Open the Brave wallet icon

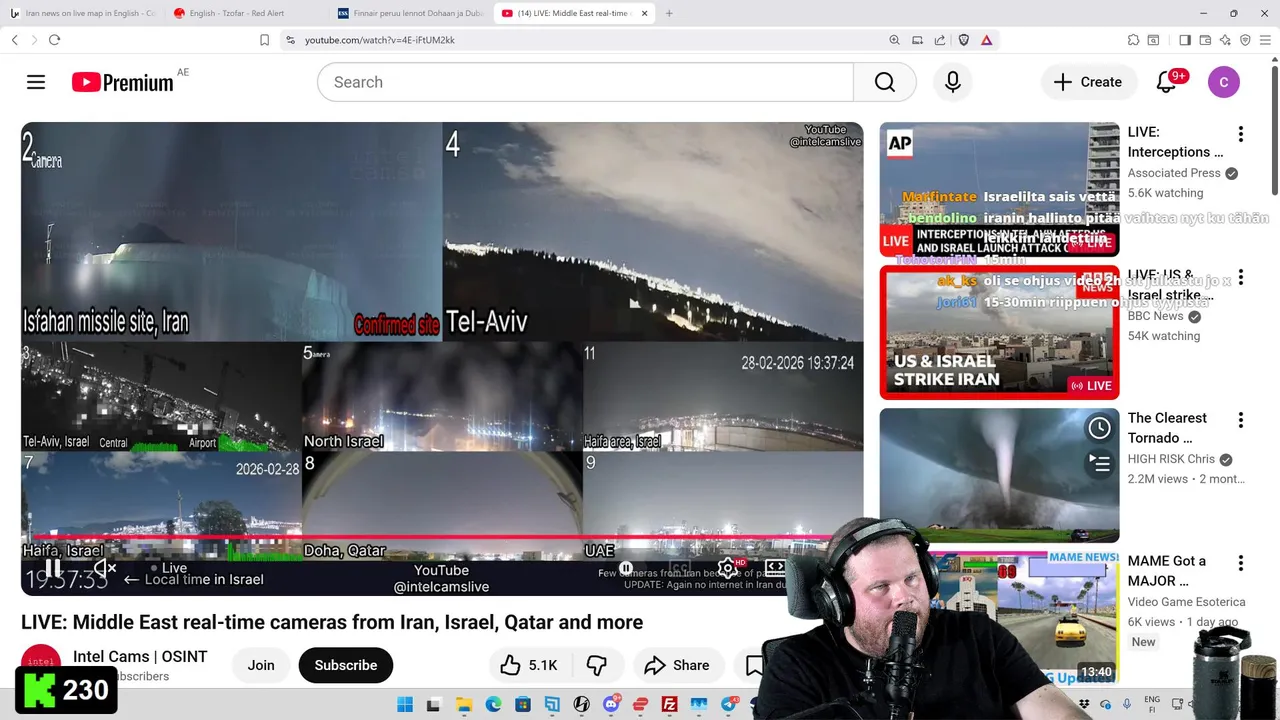click(1205, 40)
